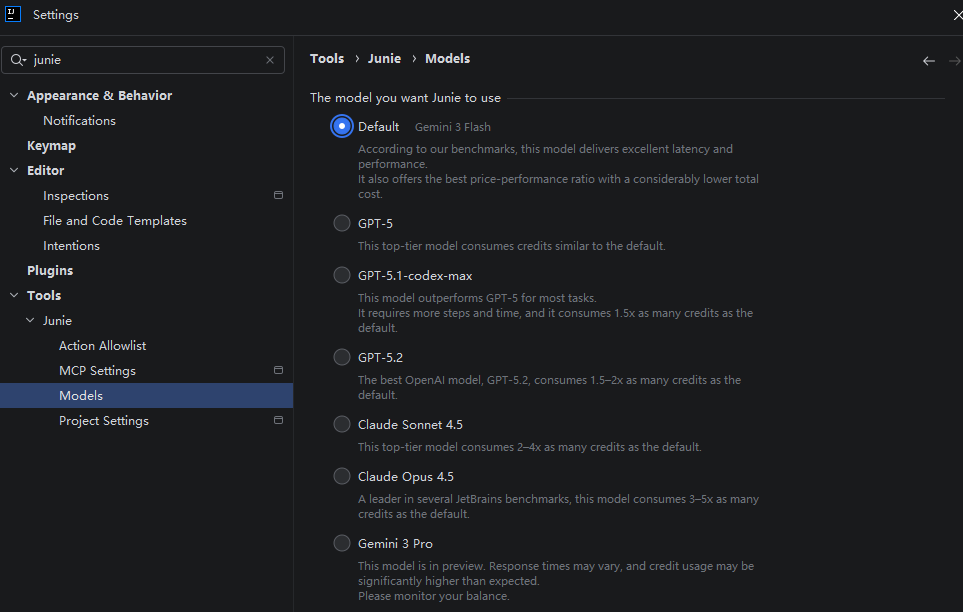Image resolution: width=963 pixels, height=612 pixels.
Task: Clear the junie search text
Action: point(269,60)
